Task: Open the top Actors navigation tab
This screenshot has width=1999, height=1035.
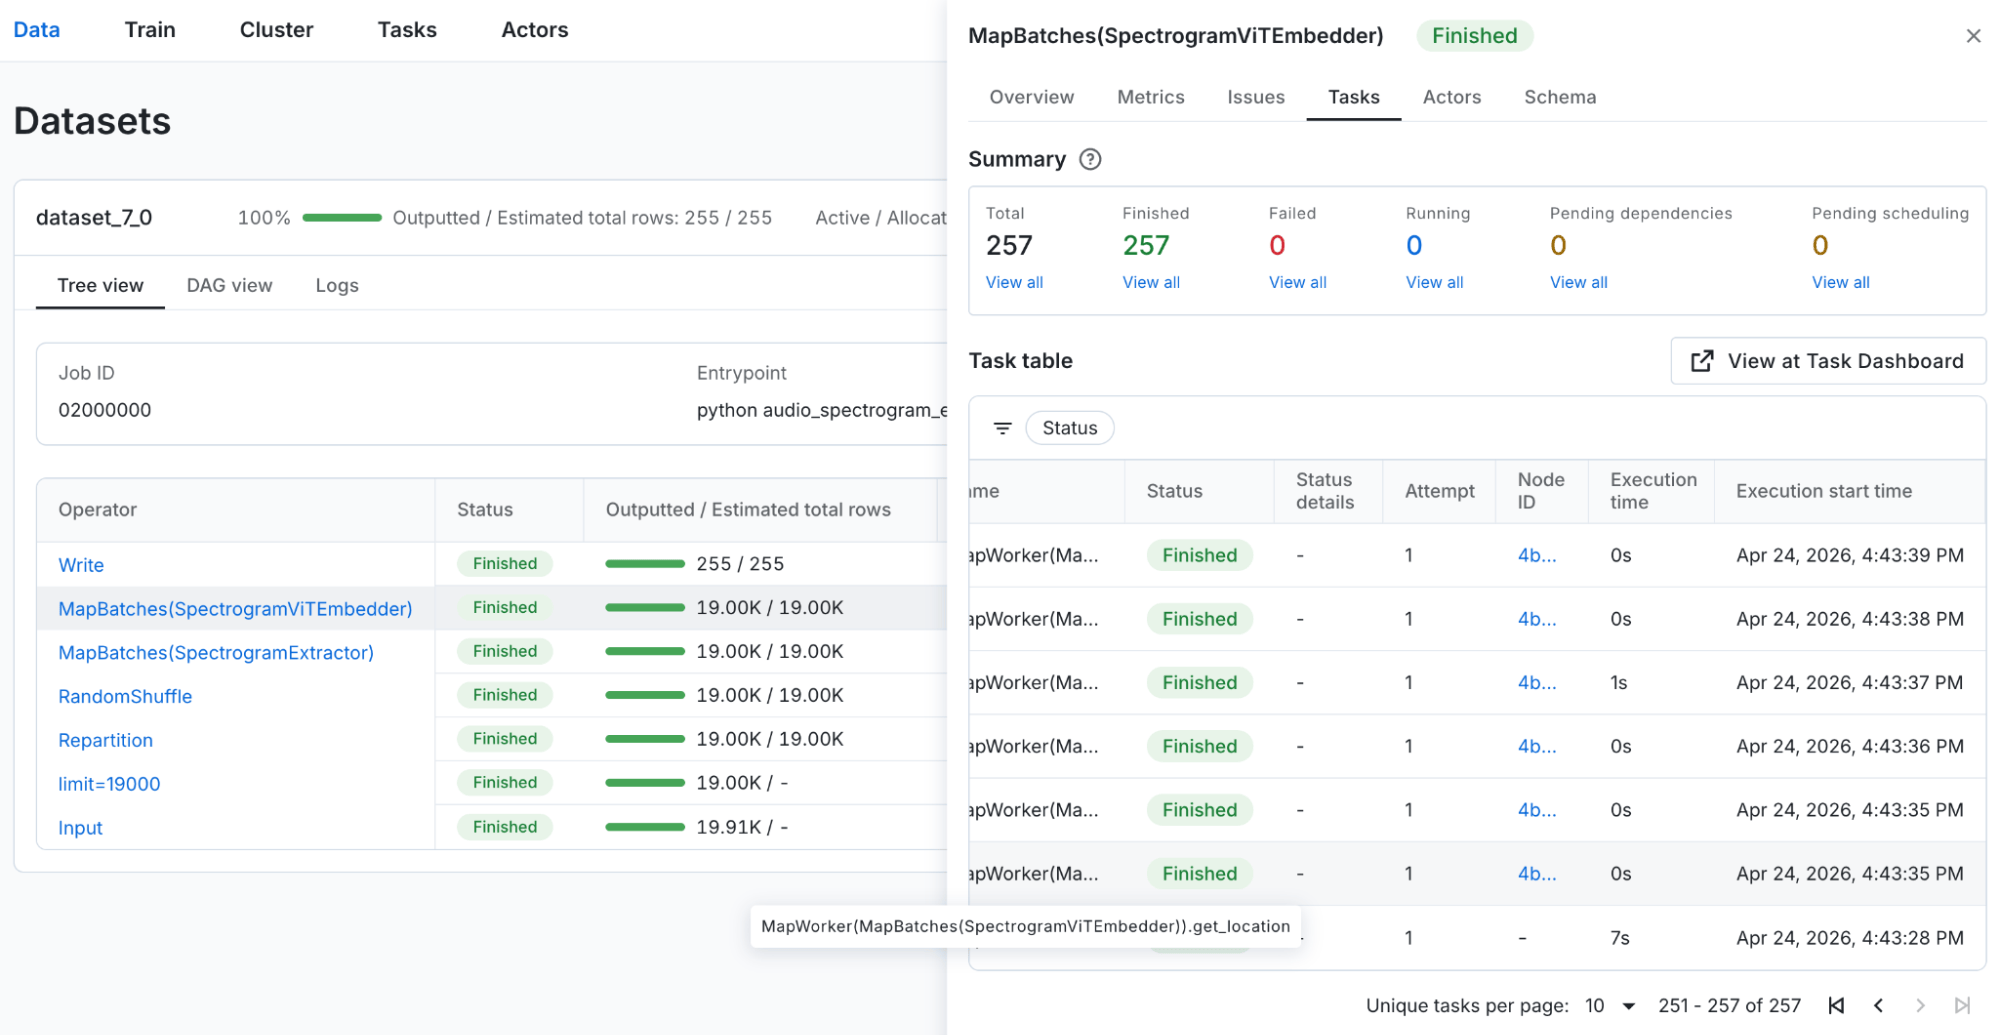Action: click(x=535, y=30)
